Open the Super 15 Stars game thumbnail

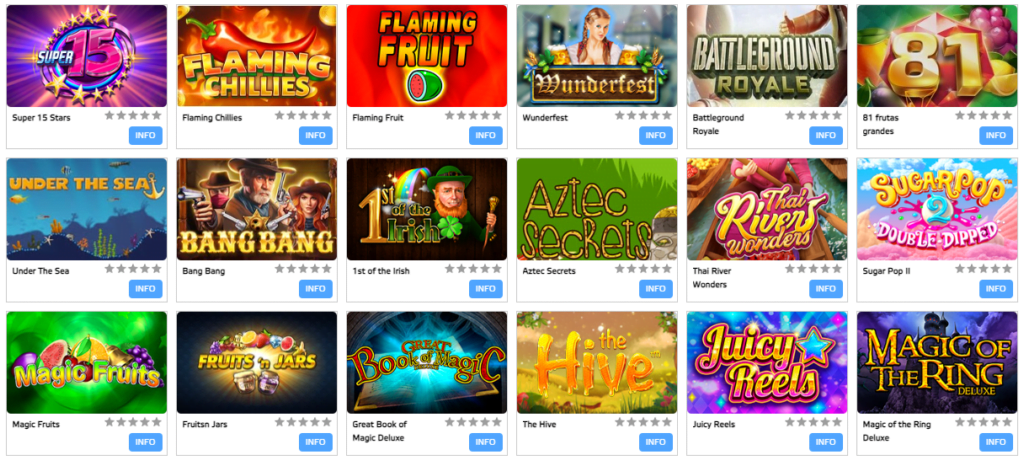86,56
